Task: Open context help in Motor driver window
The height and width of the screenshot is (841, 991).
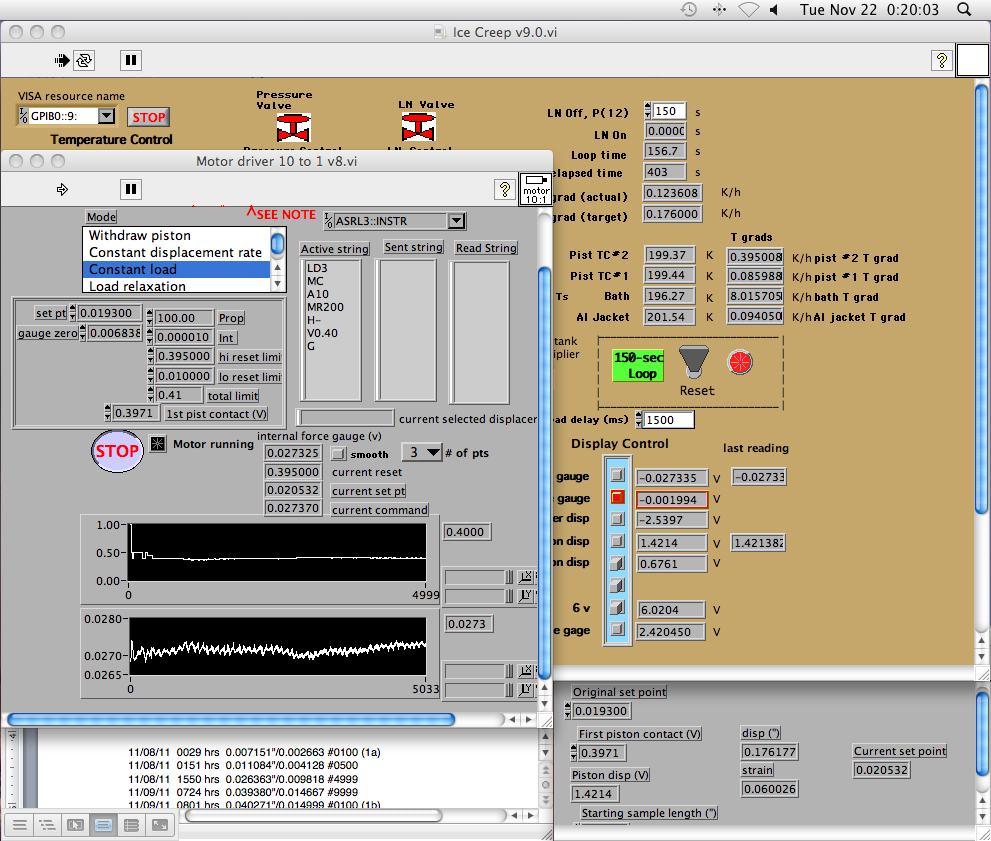Action: click(505, 189)
